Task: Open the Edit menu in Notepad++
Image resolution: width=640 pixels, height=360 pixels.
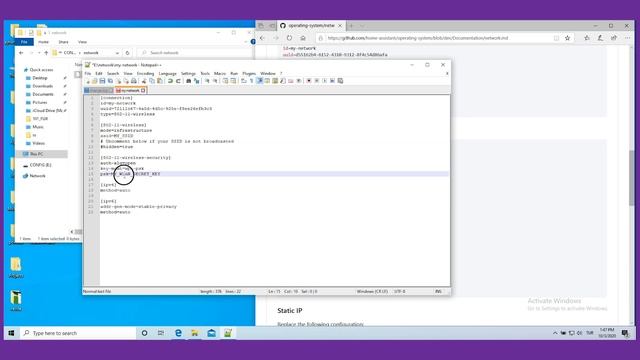Action: [x=99, y=73]
